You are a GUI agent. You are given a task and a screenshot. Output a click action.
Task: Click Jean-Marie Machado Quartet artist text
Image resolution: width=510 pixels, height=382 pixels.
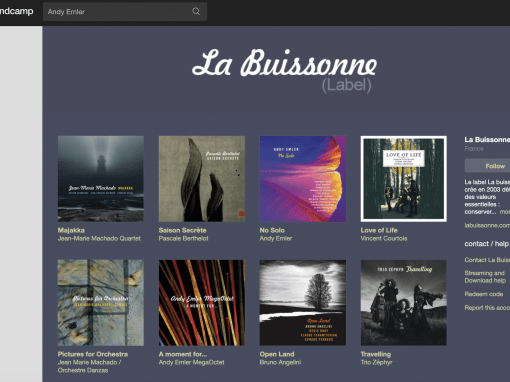99,238
